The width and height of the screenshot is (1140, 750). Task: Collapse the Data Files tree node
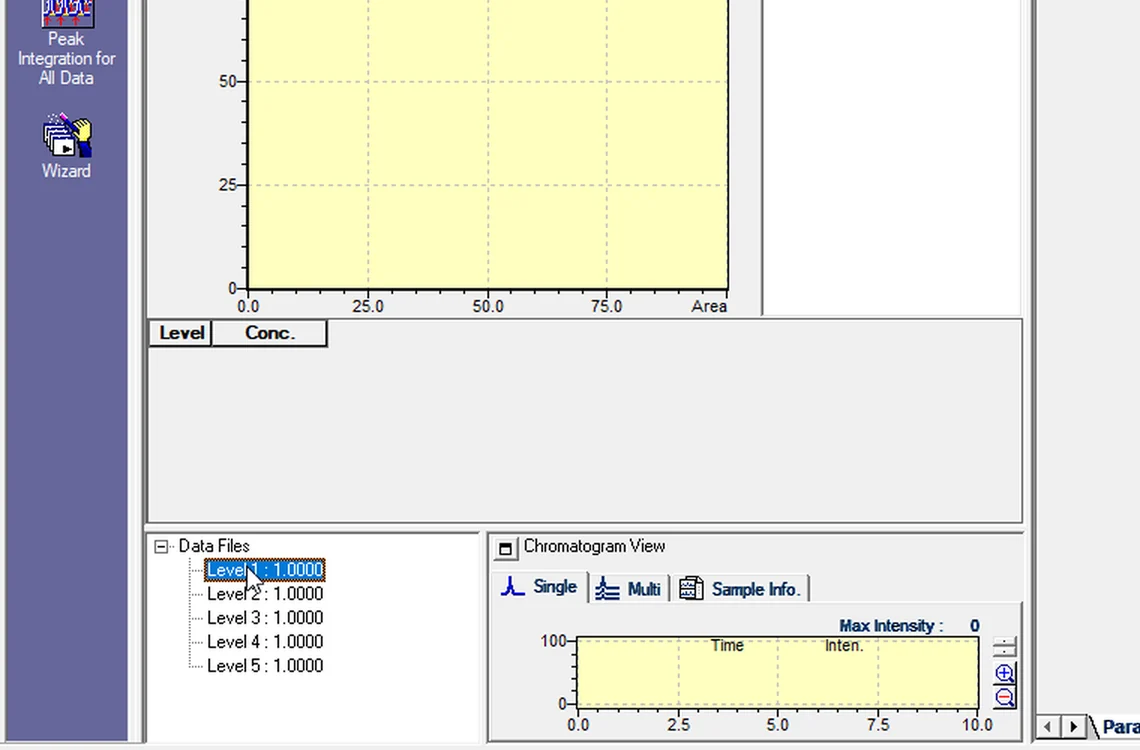click(x=161, y=547)
